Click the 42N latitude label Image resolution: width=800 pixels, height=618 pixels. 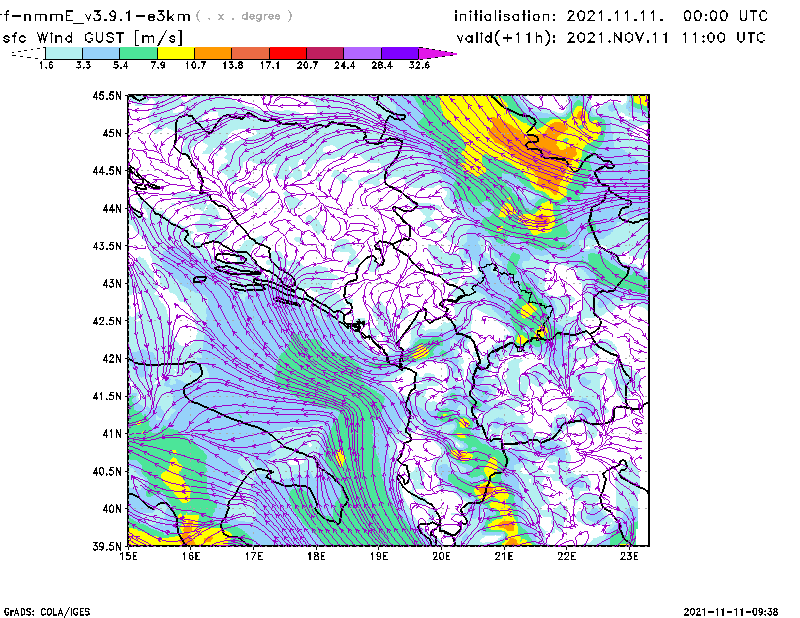112,358
